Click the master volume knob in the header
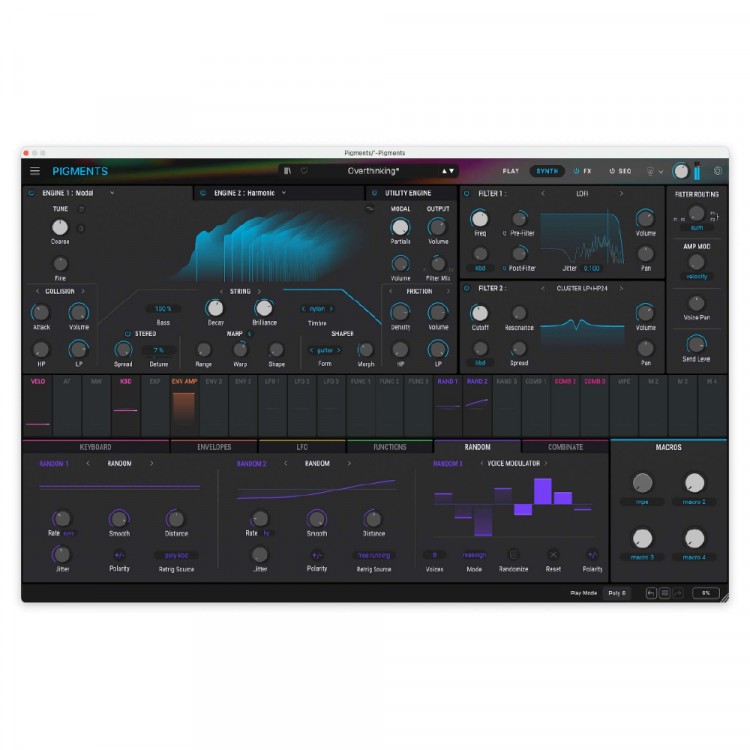 681,171
